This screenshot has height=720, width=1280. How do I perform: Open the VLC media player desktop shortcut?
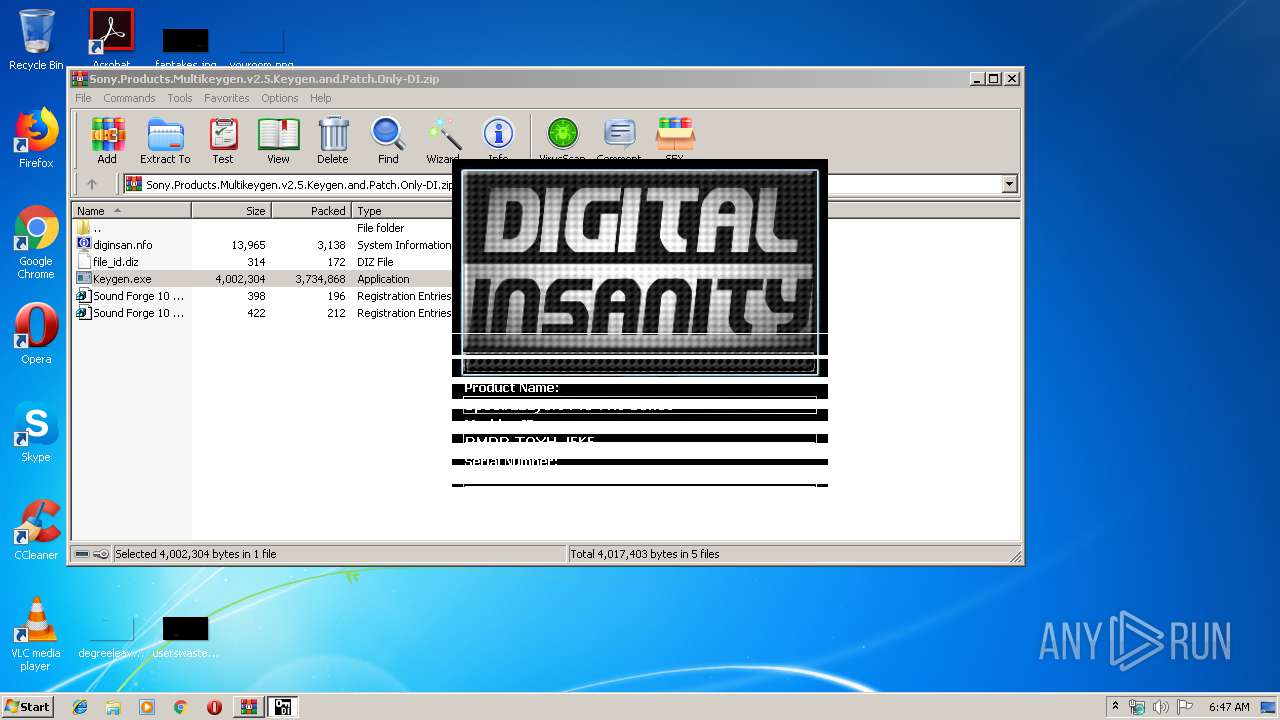click(36, 634)
